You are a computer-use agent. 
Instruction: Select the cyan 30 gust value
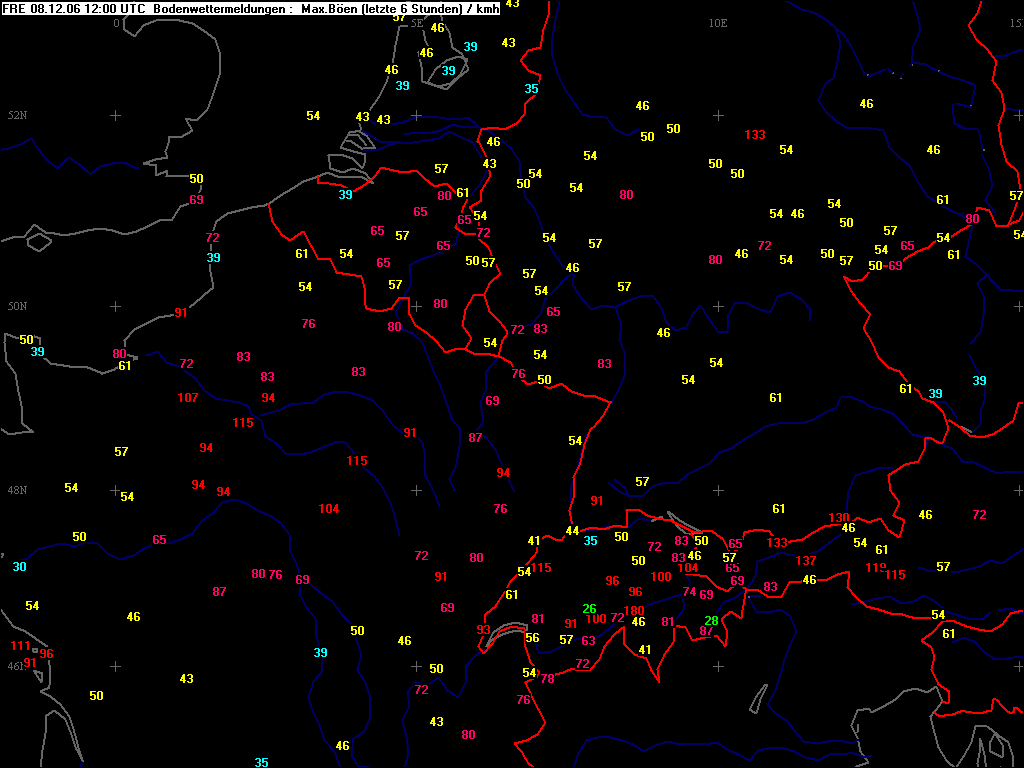pyautogui.click(x=20, y=567)
